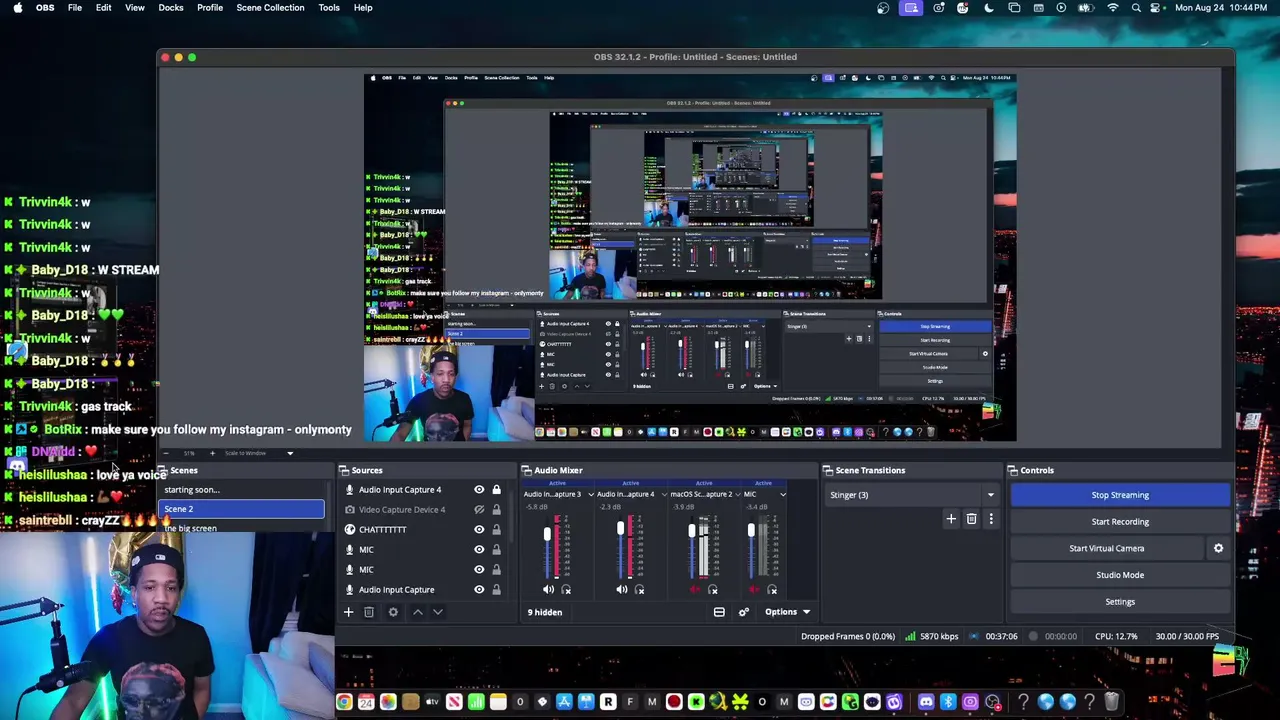Screen dimensions: 1280x720
Task: Enable Studio Mode
Action: pos(1120,575)
